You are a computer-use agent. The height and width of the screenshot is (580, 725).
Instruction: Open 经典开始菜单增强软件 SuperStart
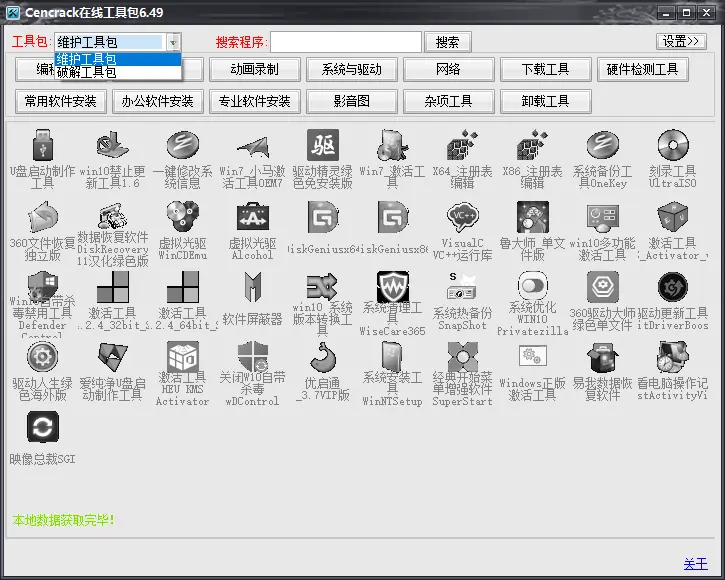462,357
